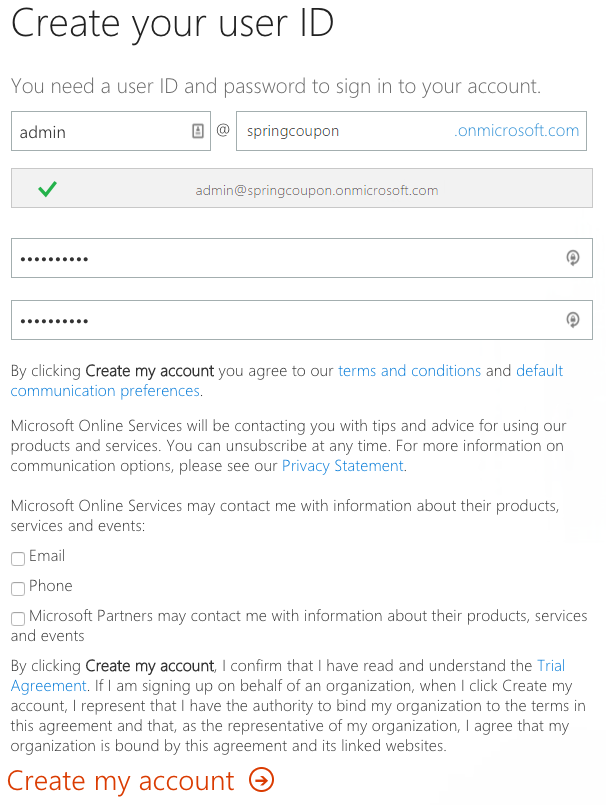Select the first password input field
This screenshot has width=606, height=805.
coord(302,258)
